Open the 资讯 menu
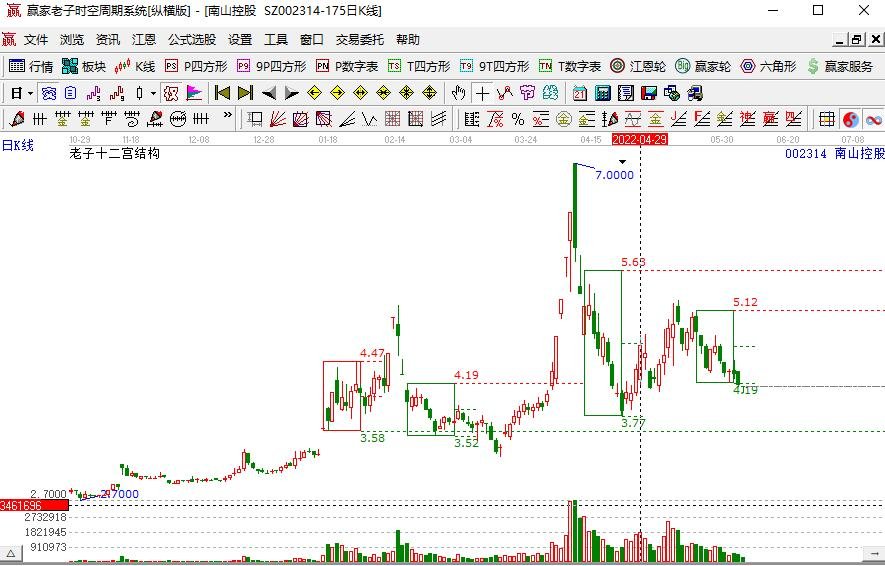This screenshot has height=566, width=885. pos(108,40)
